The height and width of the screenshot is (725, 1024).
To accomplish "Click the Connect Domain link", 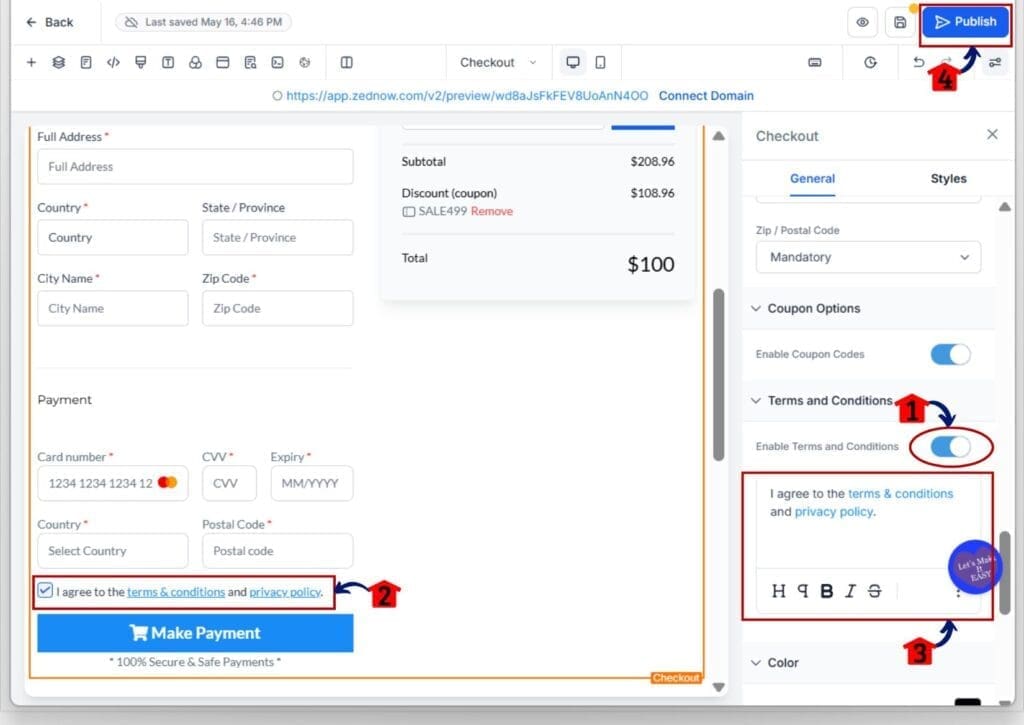I will tap(706, 96).
